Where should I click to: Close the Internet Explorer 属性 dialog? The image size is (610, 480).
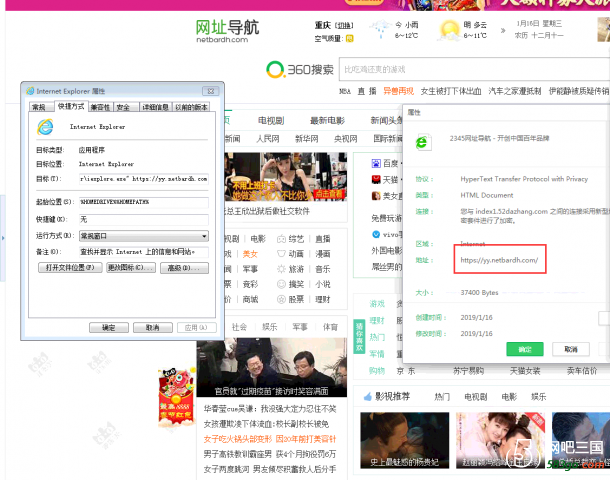coord(210,91)
